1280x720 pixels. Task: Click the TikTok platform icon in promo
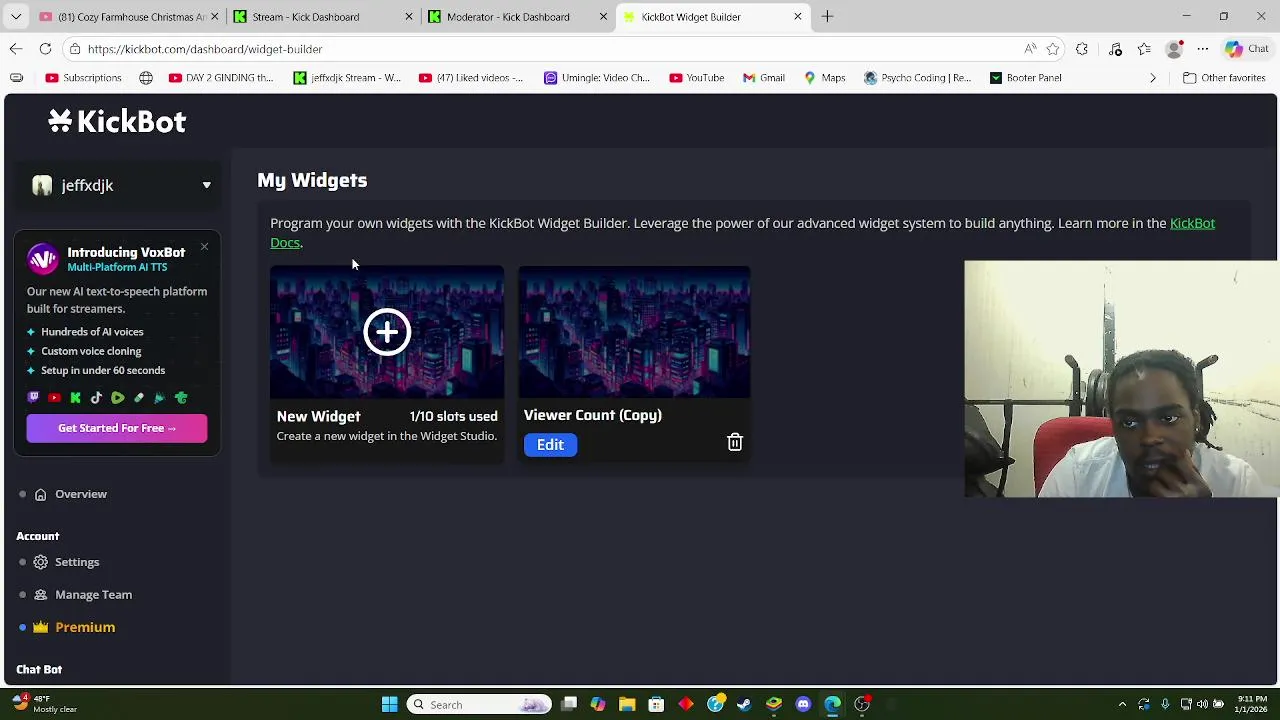coord(96,398)
